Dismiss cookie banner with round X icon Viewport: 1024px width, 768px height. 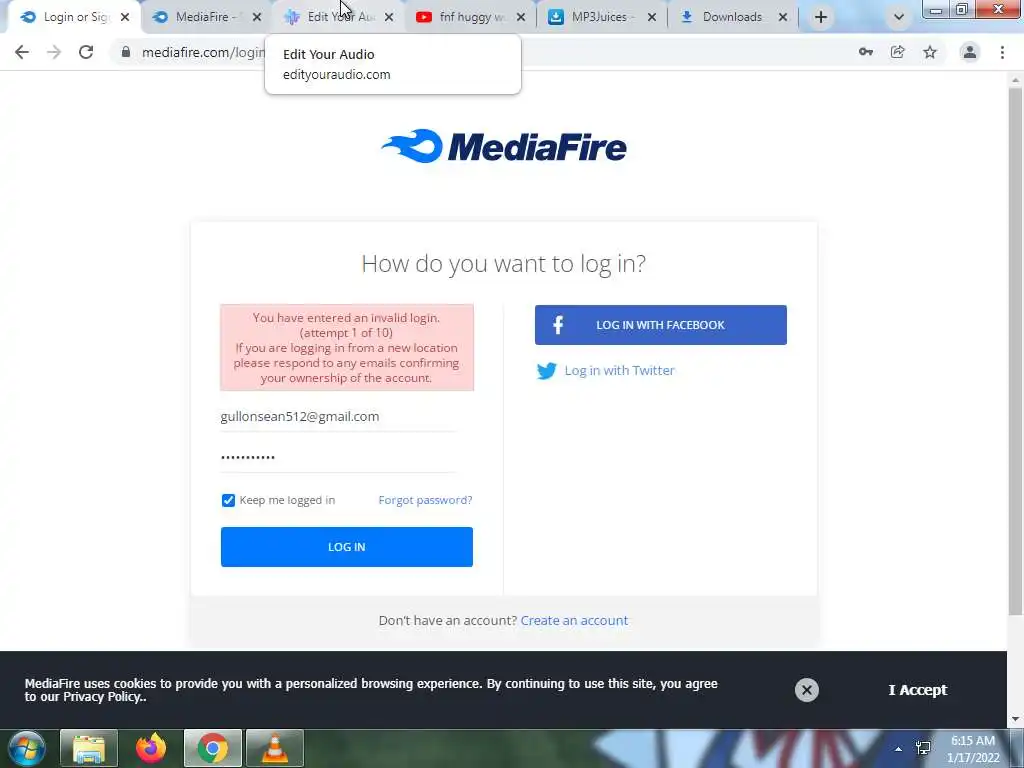[807, 690]
